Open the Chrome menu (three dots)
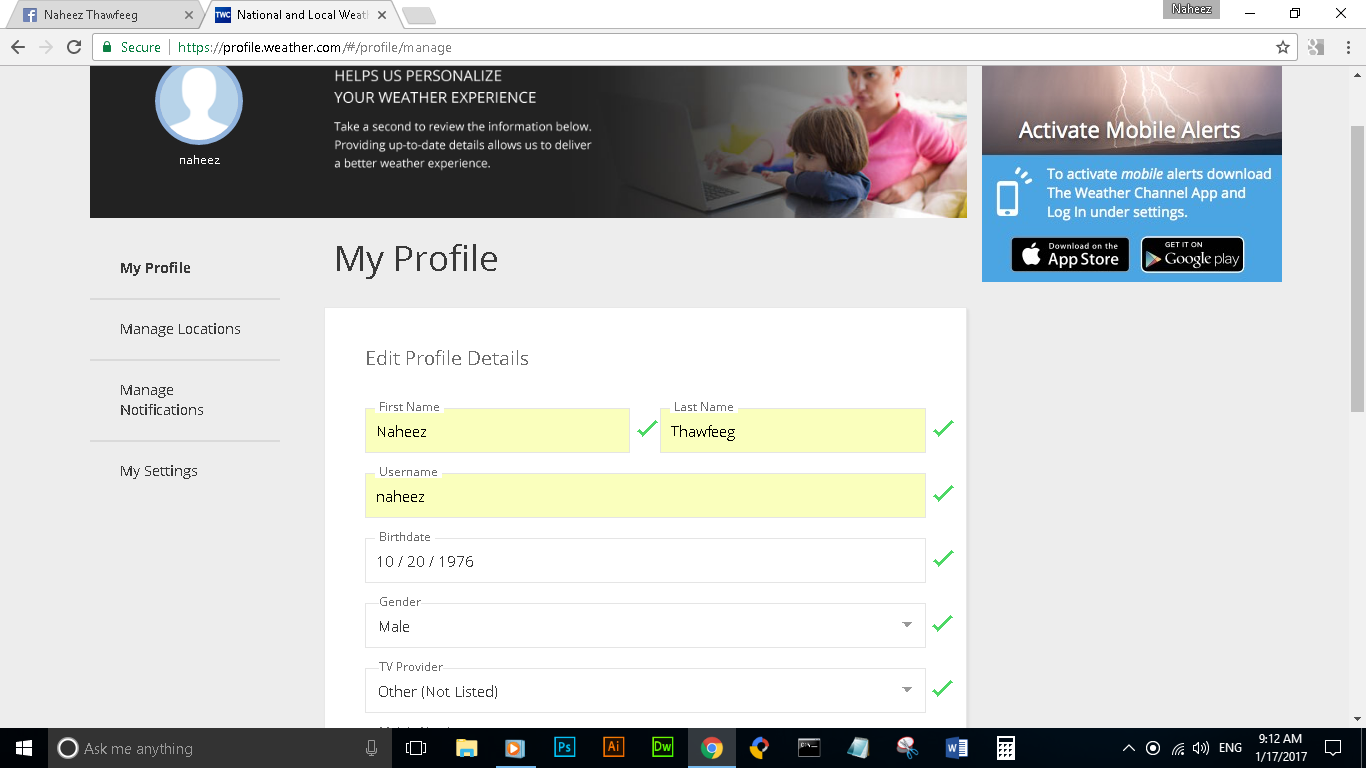 (1349, 47)
